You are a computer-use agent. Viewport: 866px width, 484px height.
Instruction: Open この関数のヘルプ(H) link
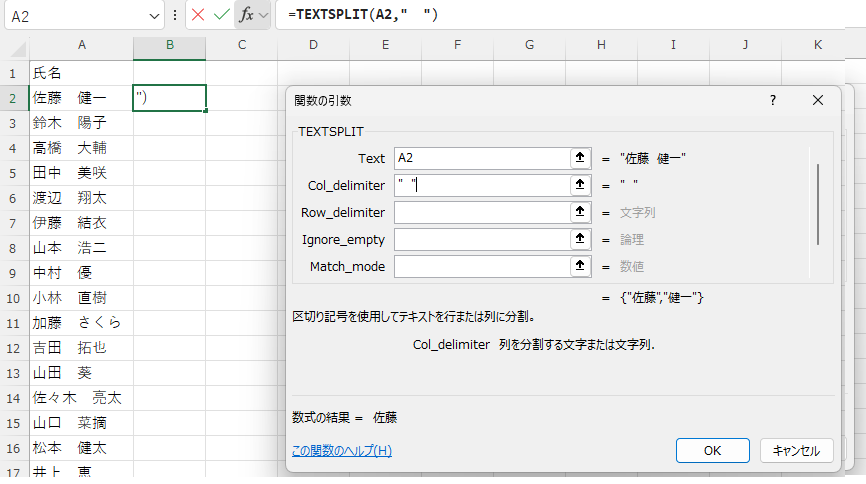point(341,451)
